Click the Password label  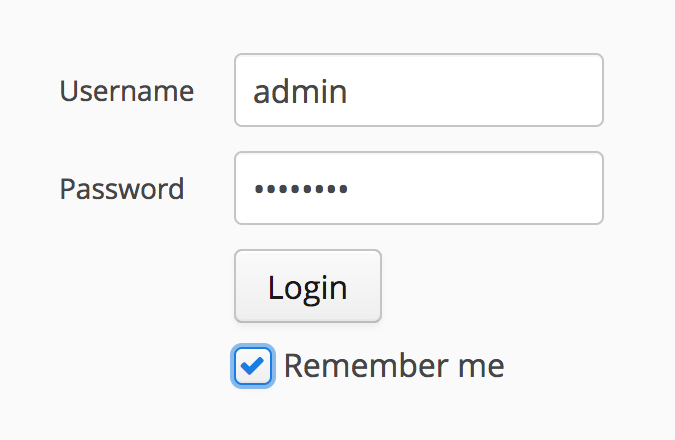tap(122, 189)
